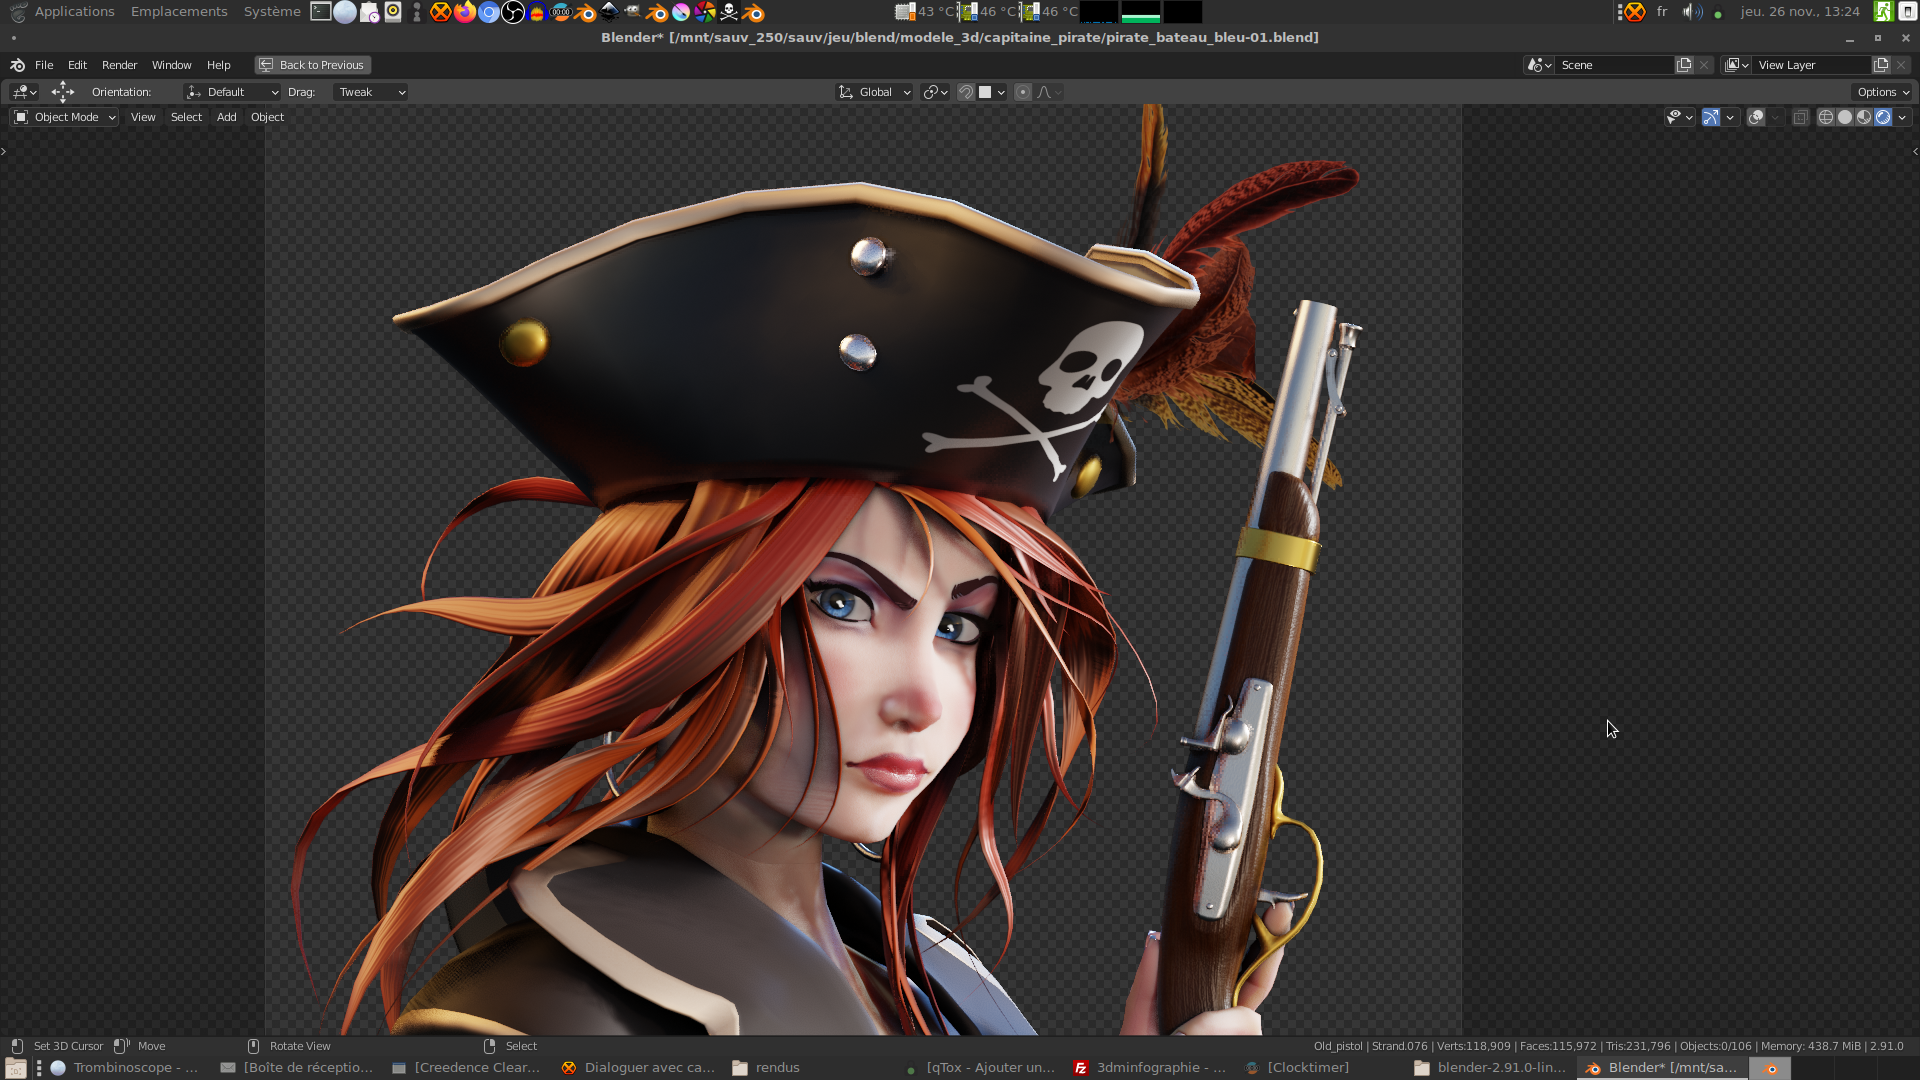Remove the View Layer
This screenshot has height=1080, width=1920.
pos(1901,65)
